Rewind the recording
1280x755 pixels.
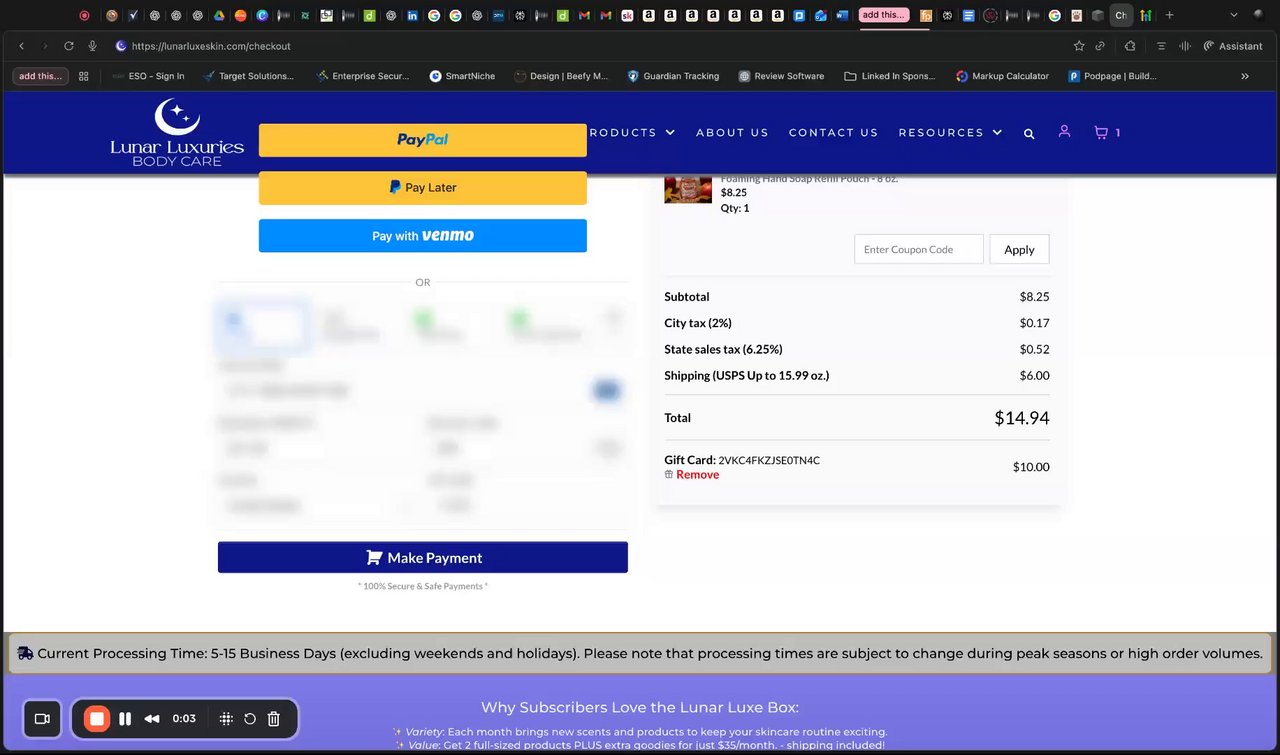pos(152,718)
